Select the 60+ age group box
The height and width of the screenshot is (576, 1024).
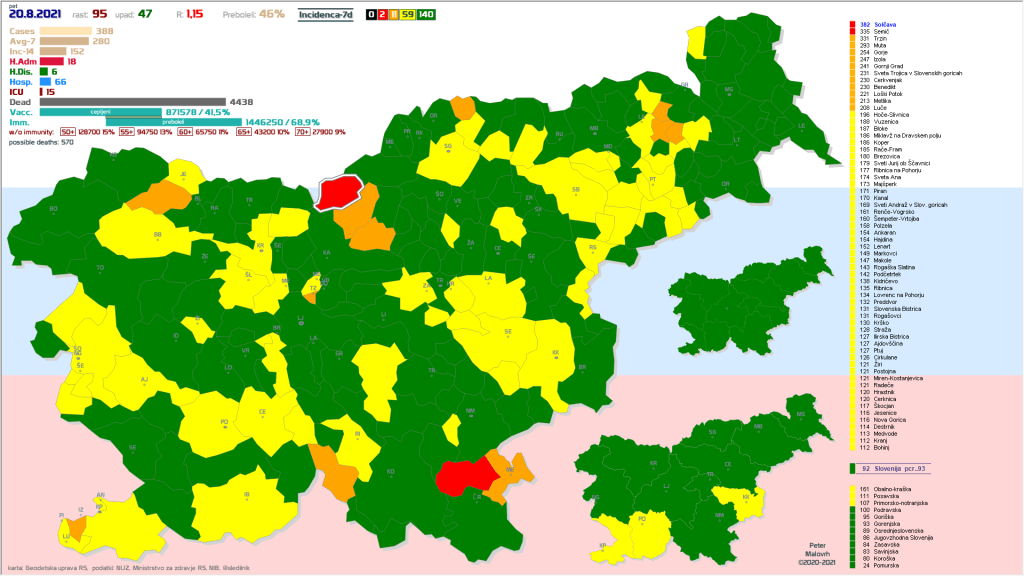[185, 131]
